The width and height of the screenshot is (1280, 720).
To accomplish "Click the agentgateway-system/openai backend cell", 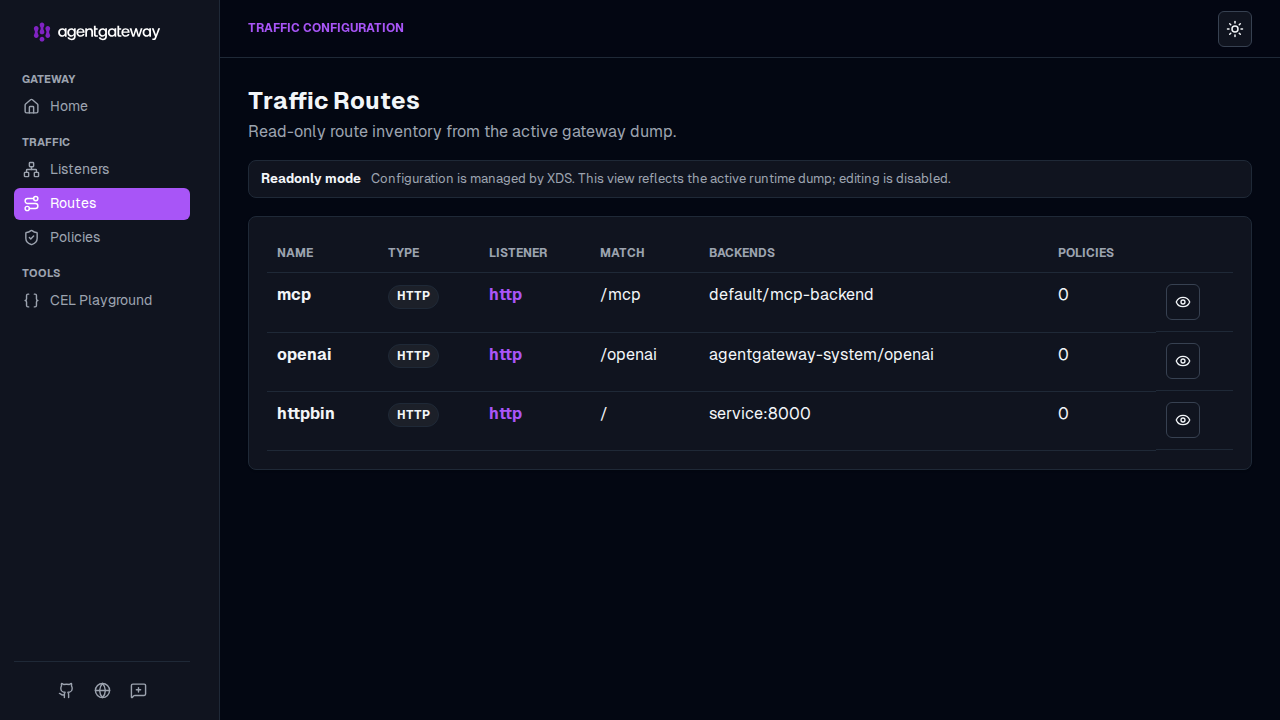I will click(x=821, y=354).
